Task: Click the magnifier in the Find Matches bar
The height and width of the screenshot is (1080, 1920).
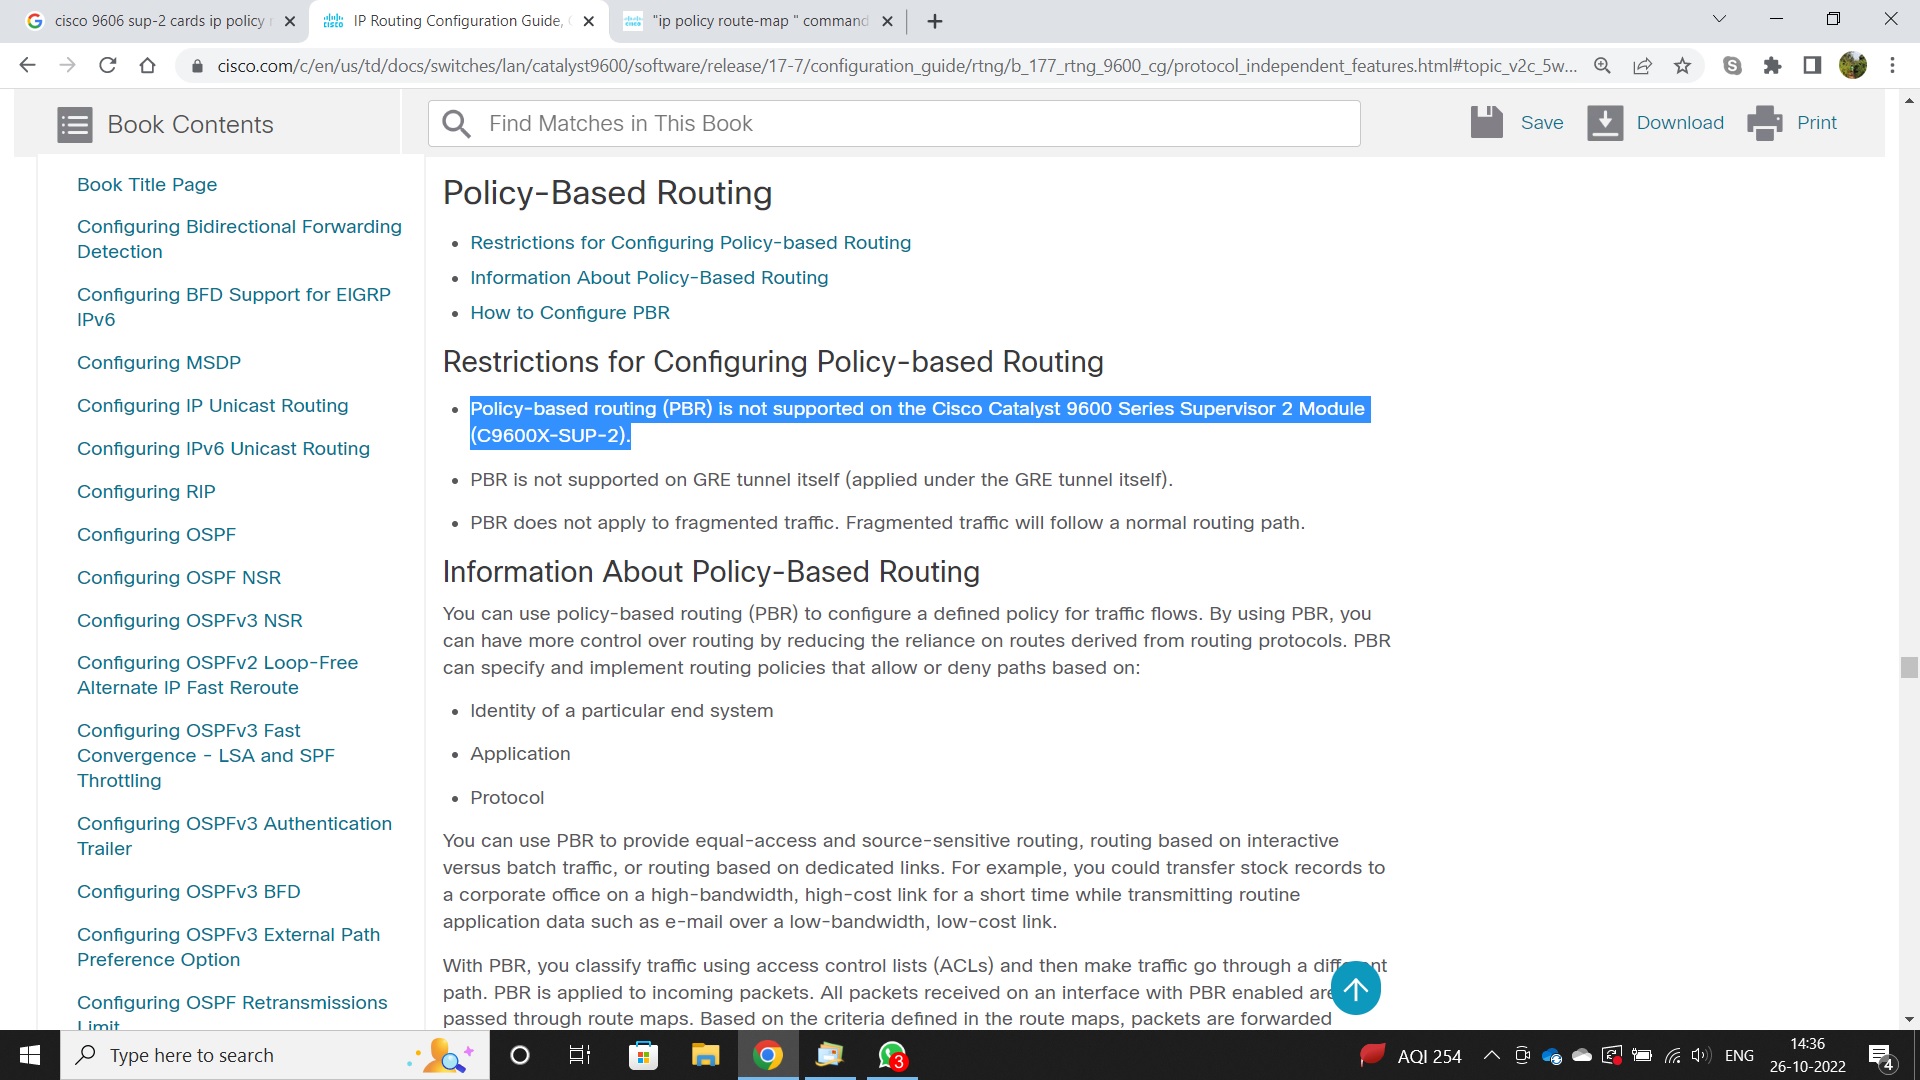Action: click(457, 123)
